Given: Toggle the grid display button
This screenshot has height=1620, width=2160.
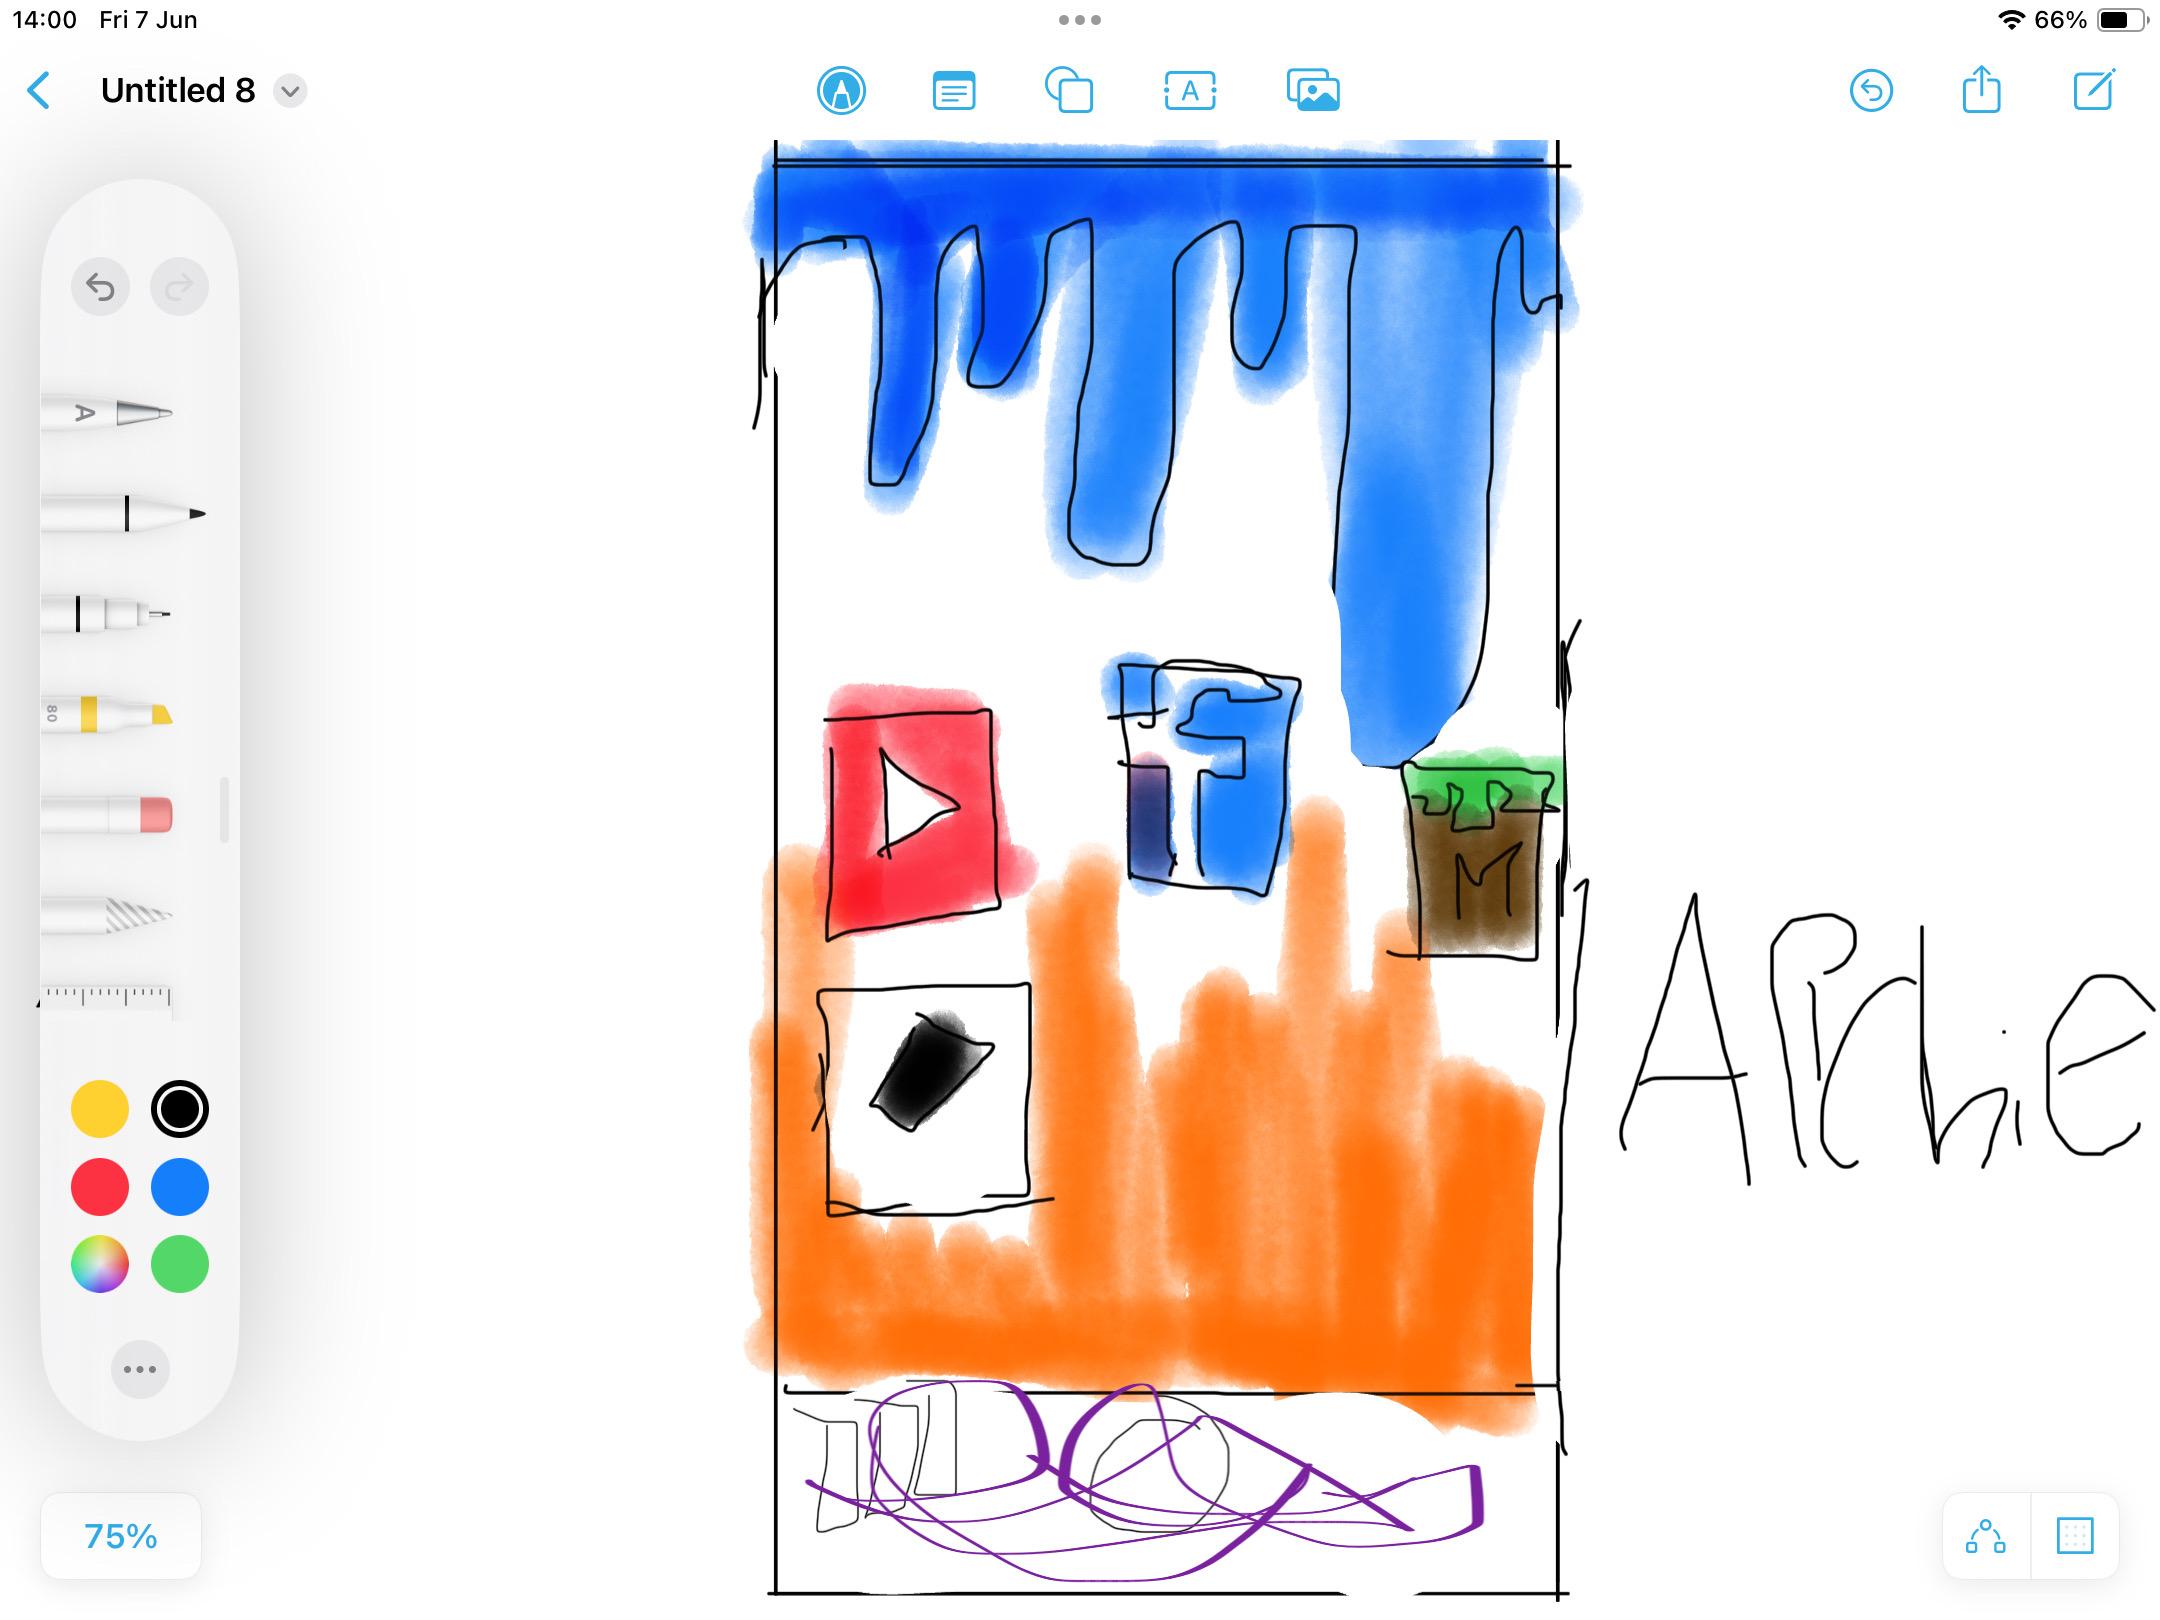Looking at the screenshot, I should 2075,1536.
